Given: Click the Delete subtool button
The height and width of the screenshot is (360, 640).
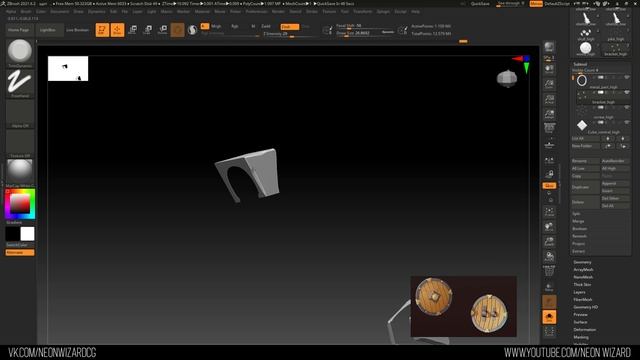Looking at the screenshot, I should point(585,202).
